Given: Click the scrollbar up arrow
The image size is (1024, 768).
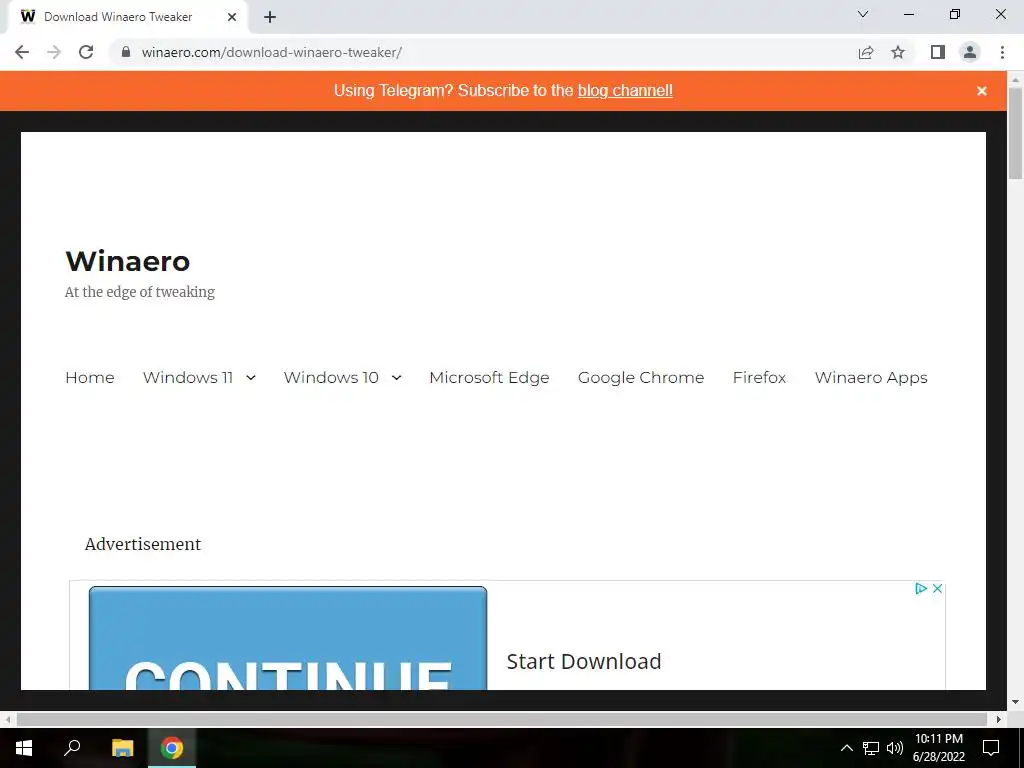Looking at the screenshot, I should click(x=1016, y=79).
